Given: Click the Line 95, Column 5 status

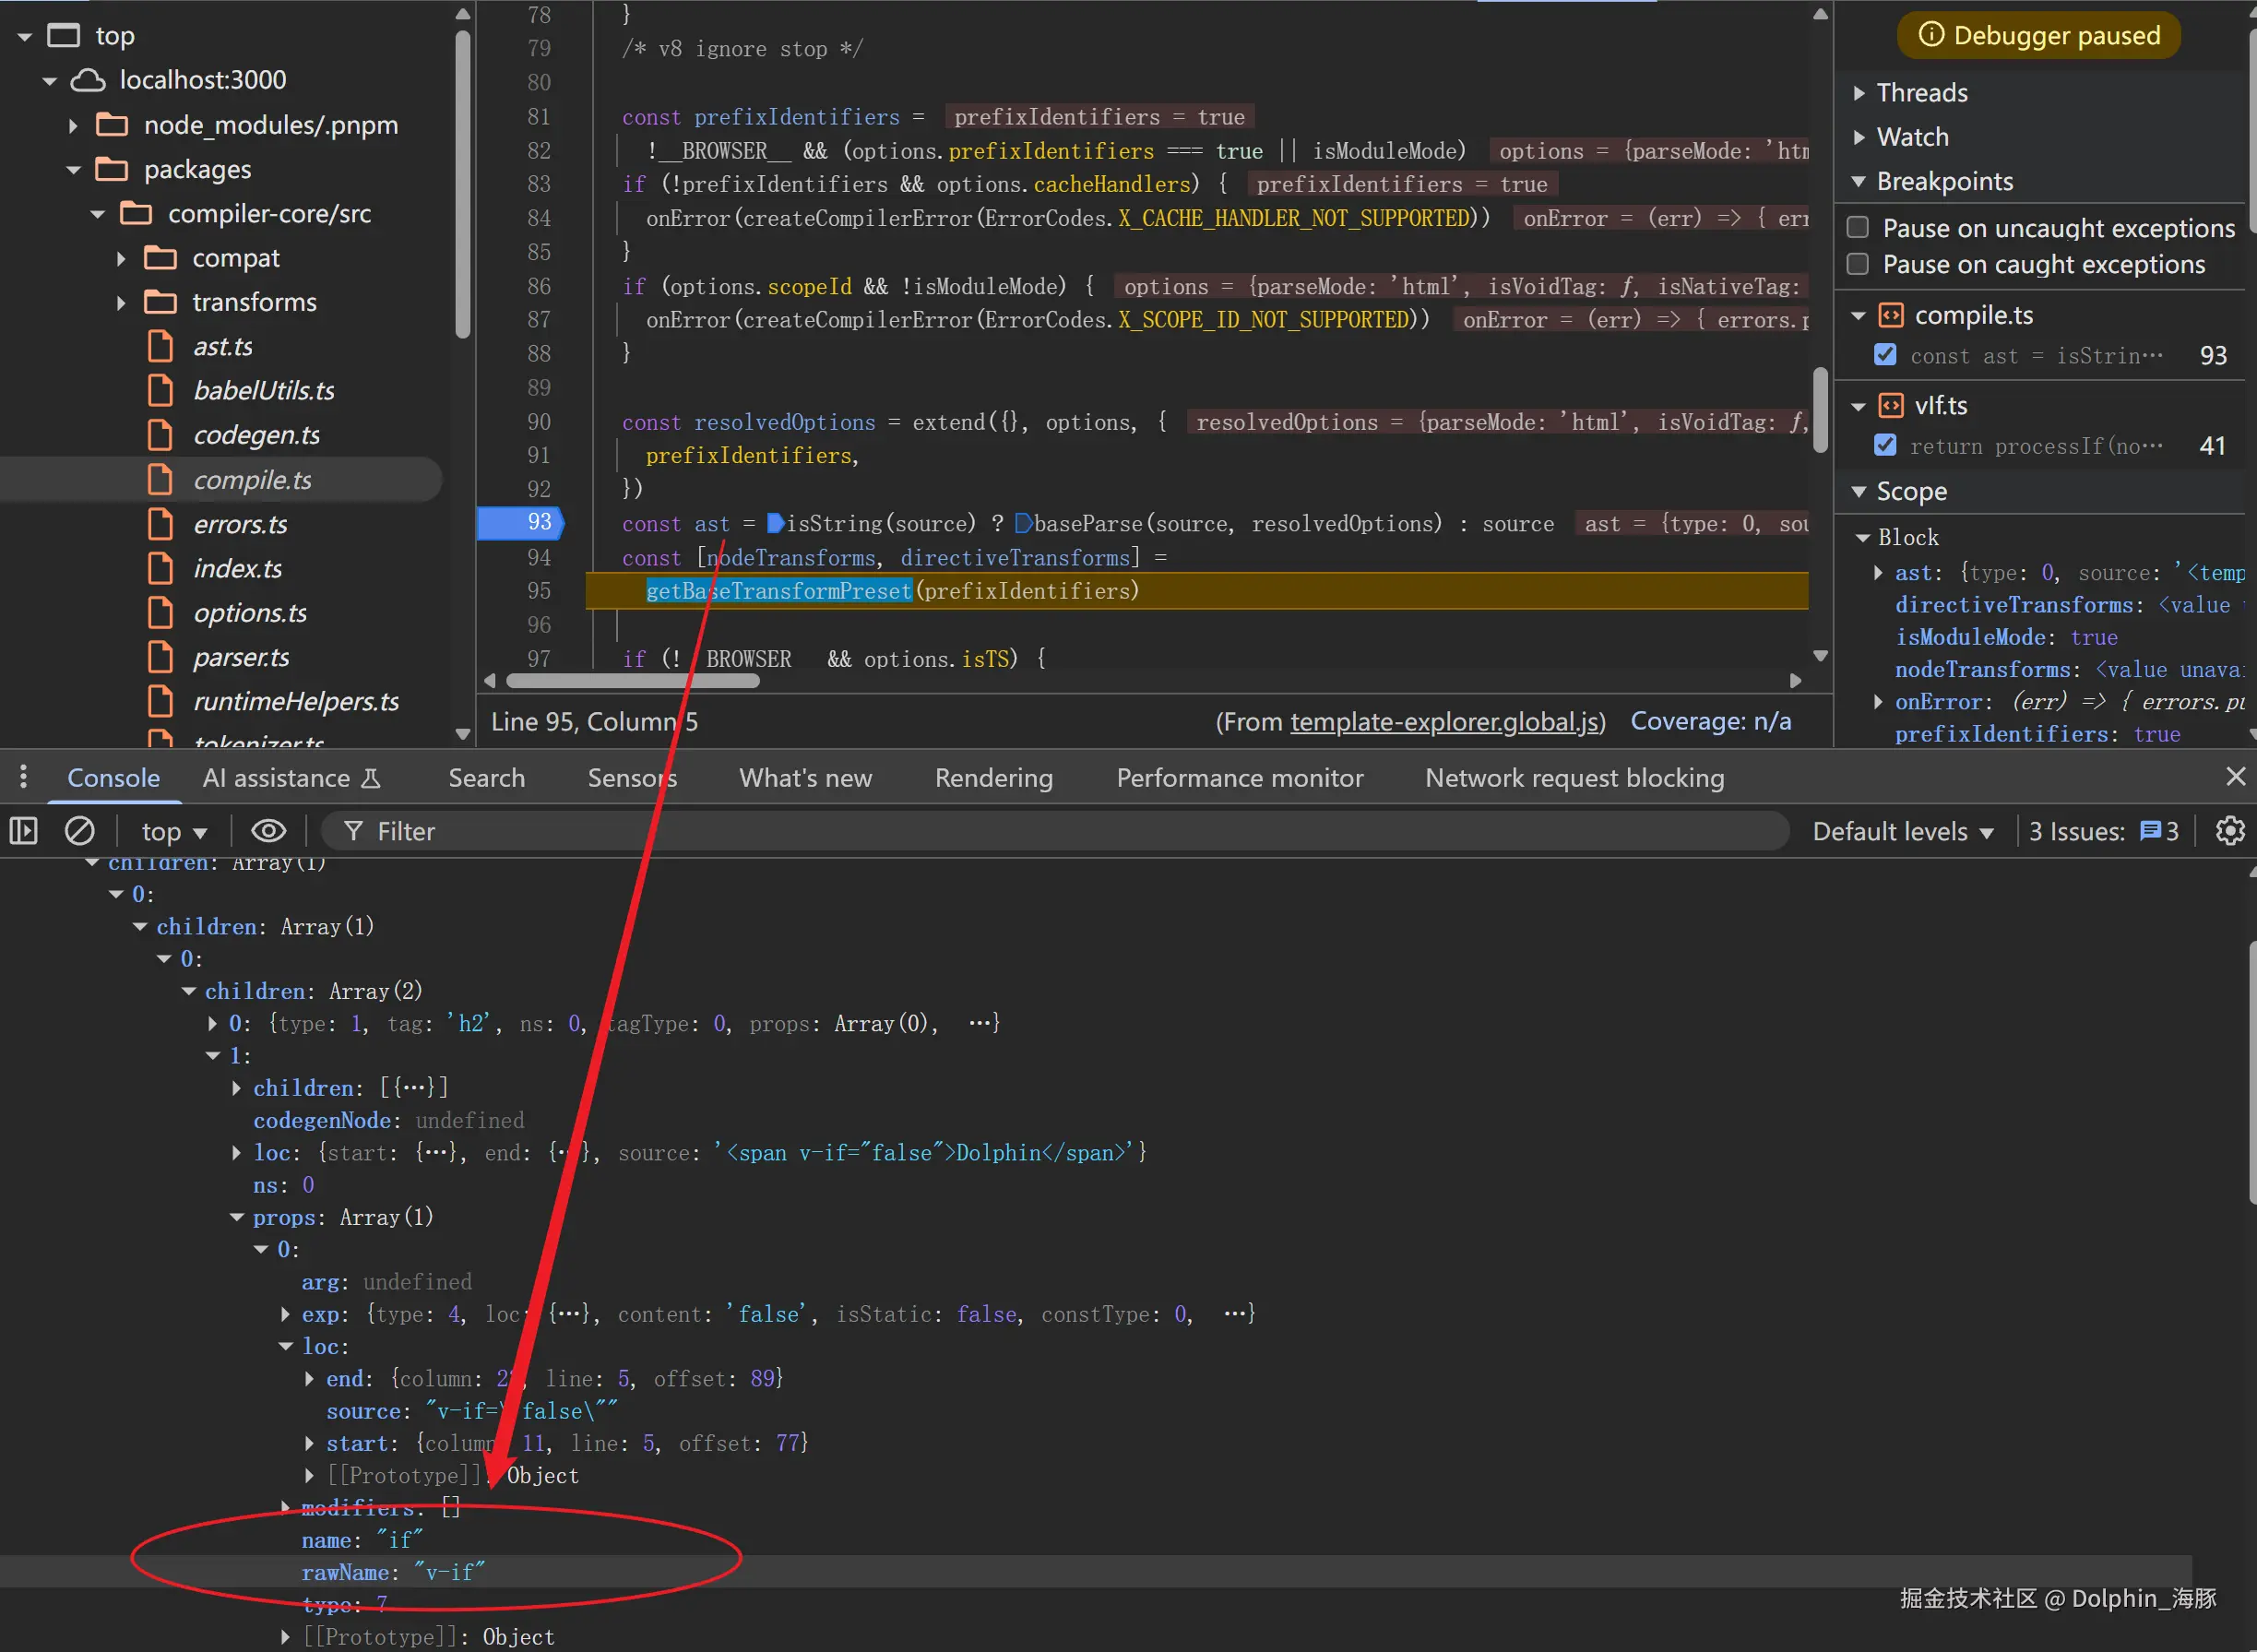Looking at the screenshot, I should [x=594, y=721].
